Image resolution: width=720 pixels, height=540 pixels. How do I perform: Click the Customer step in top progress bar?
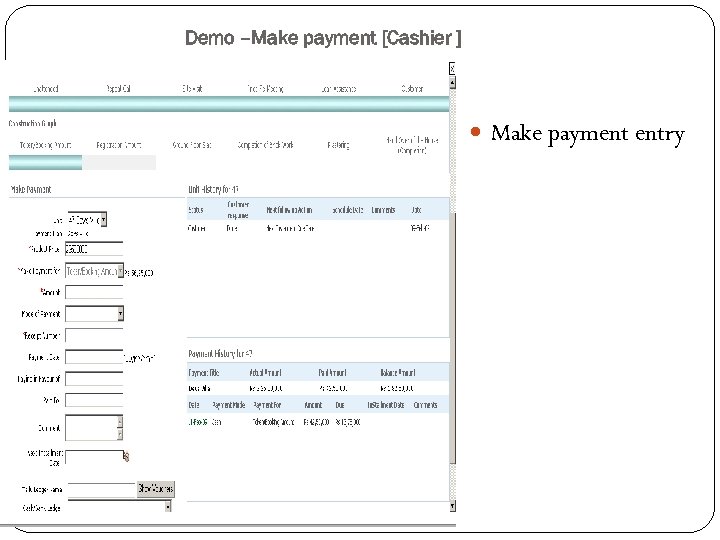(412, 89)
